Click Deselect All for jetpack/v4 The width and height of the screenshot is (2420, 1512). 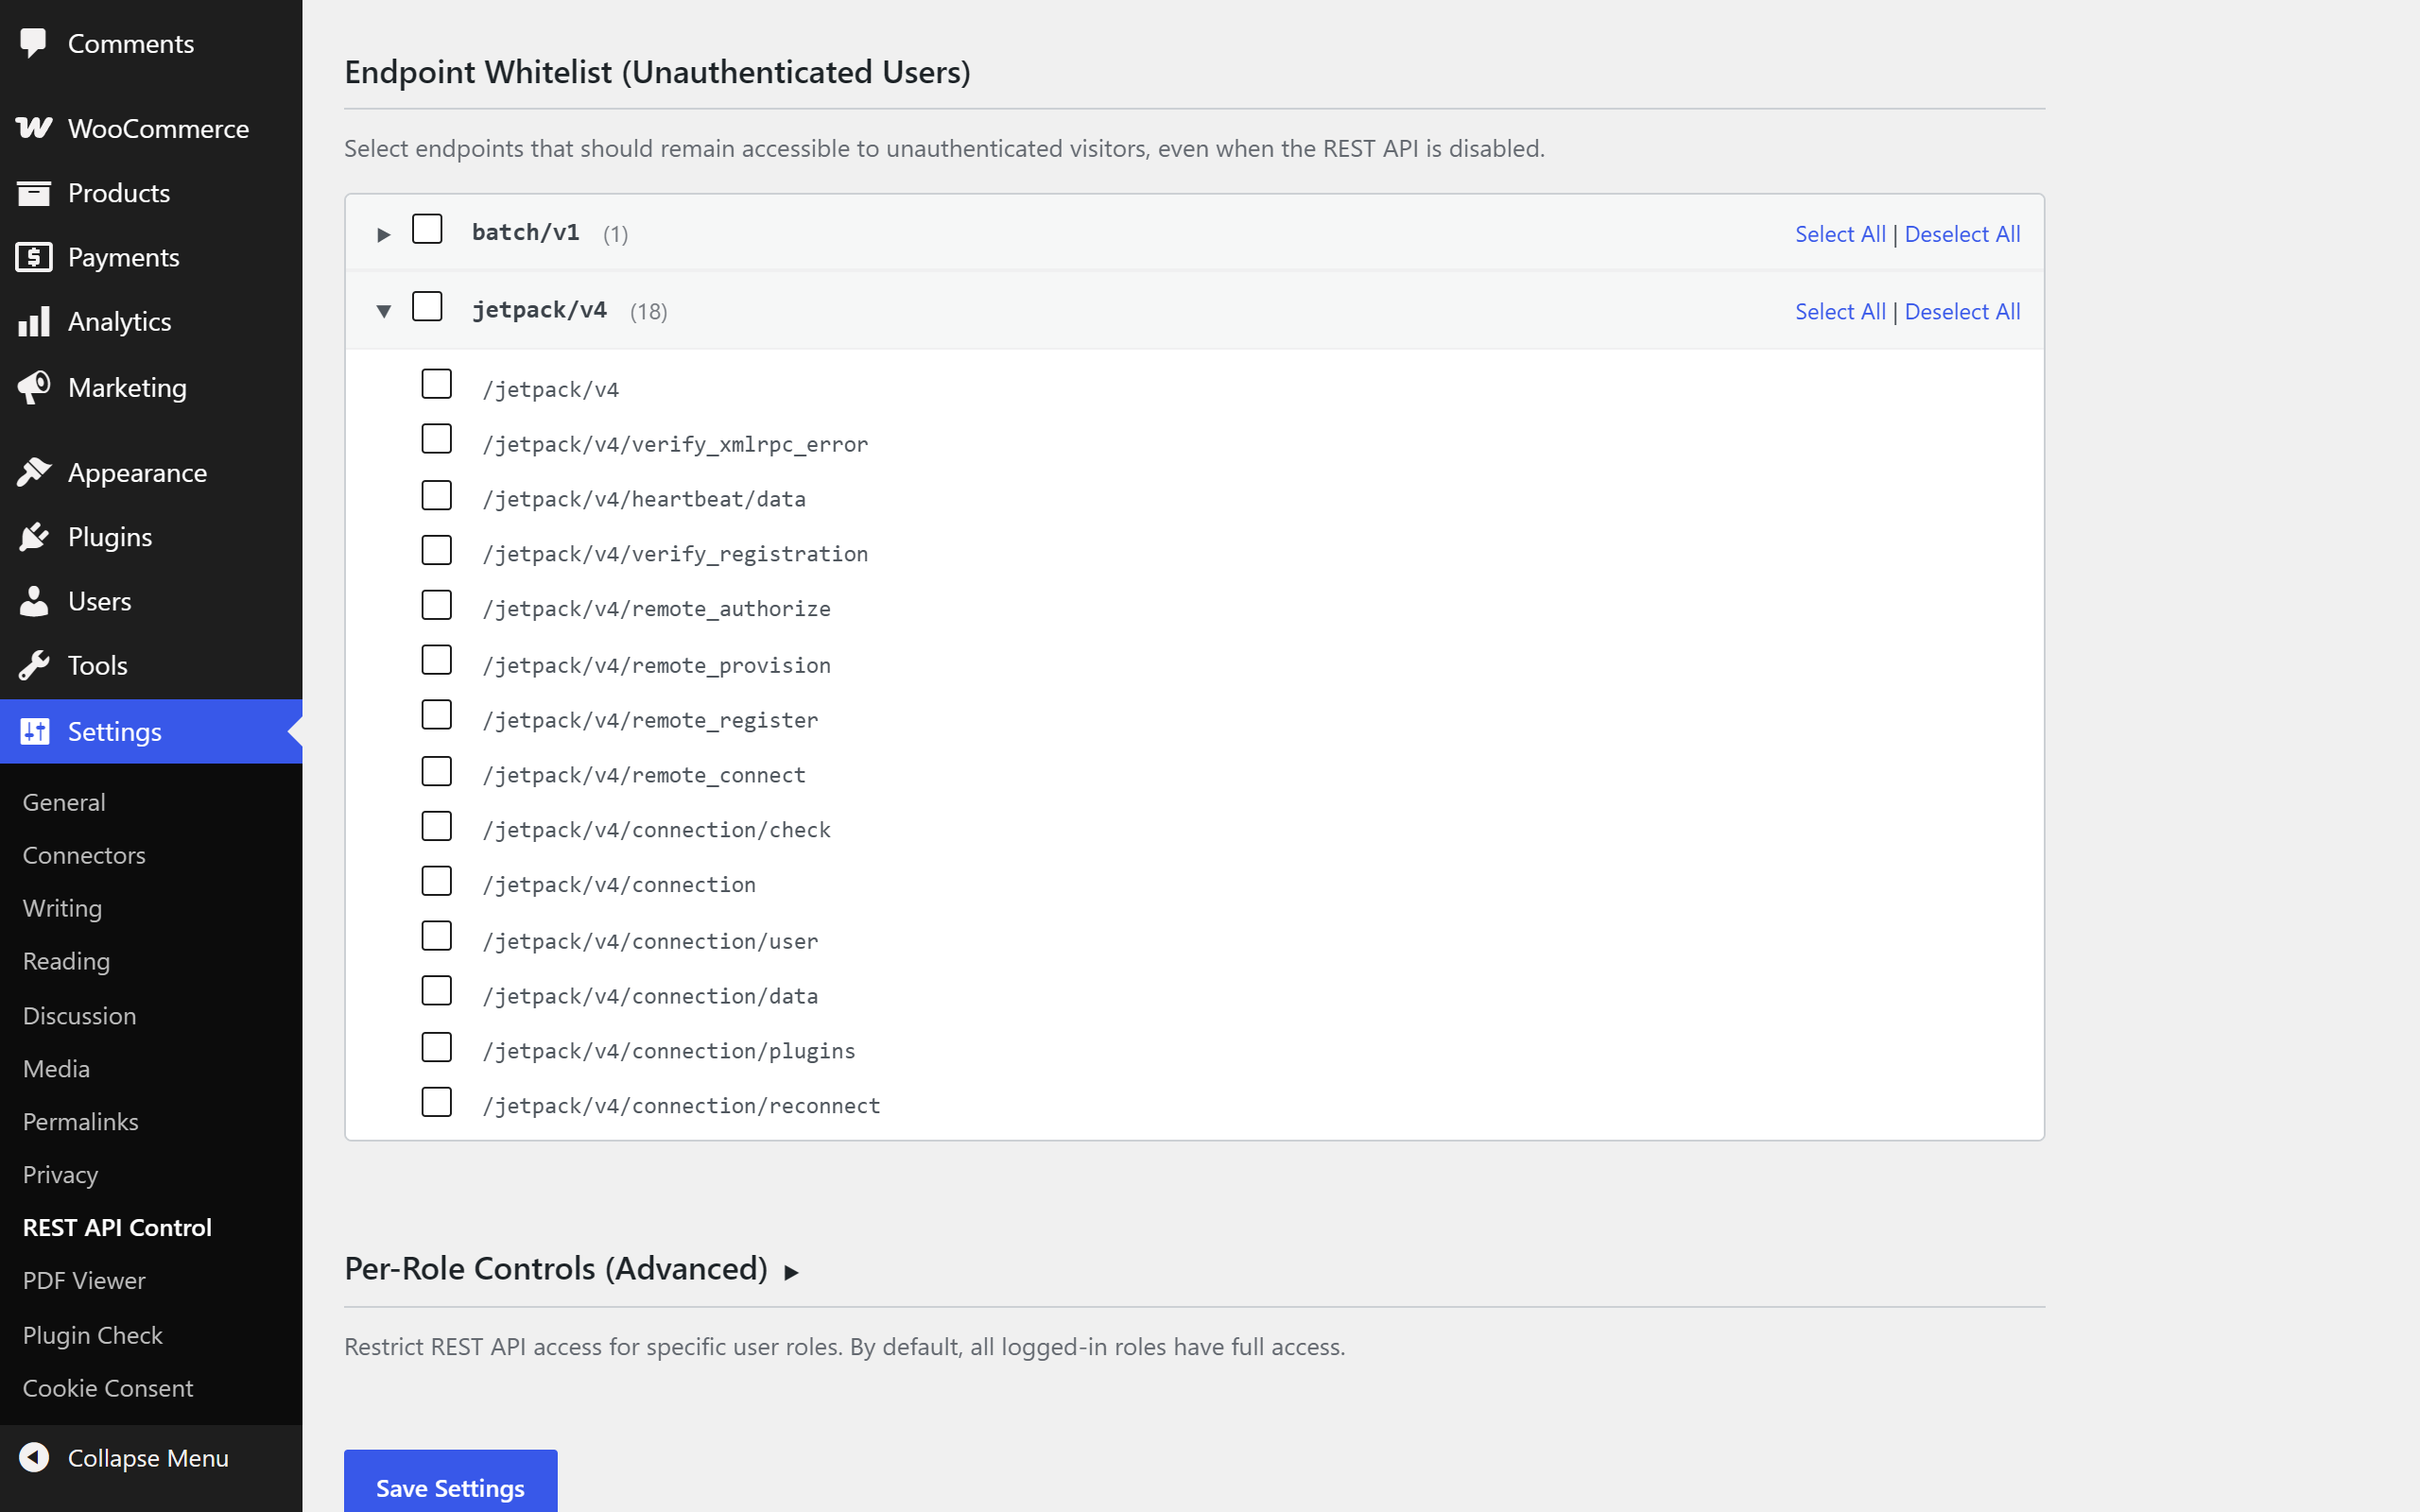point(1962,311)
